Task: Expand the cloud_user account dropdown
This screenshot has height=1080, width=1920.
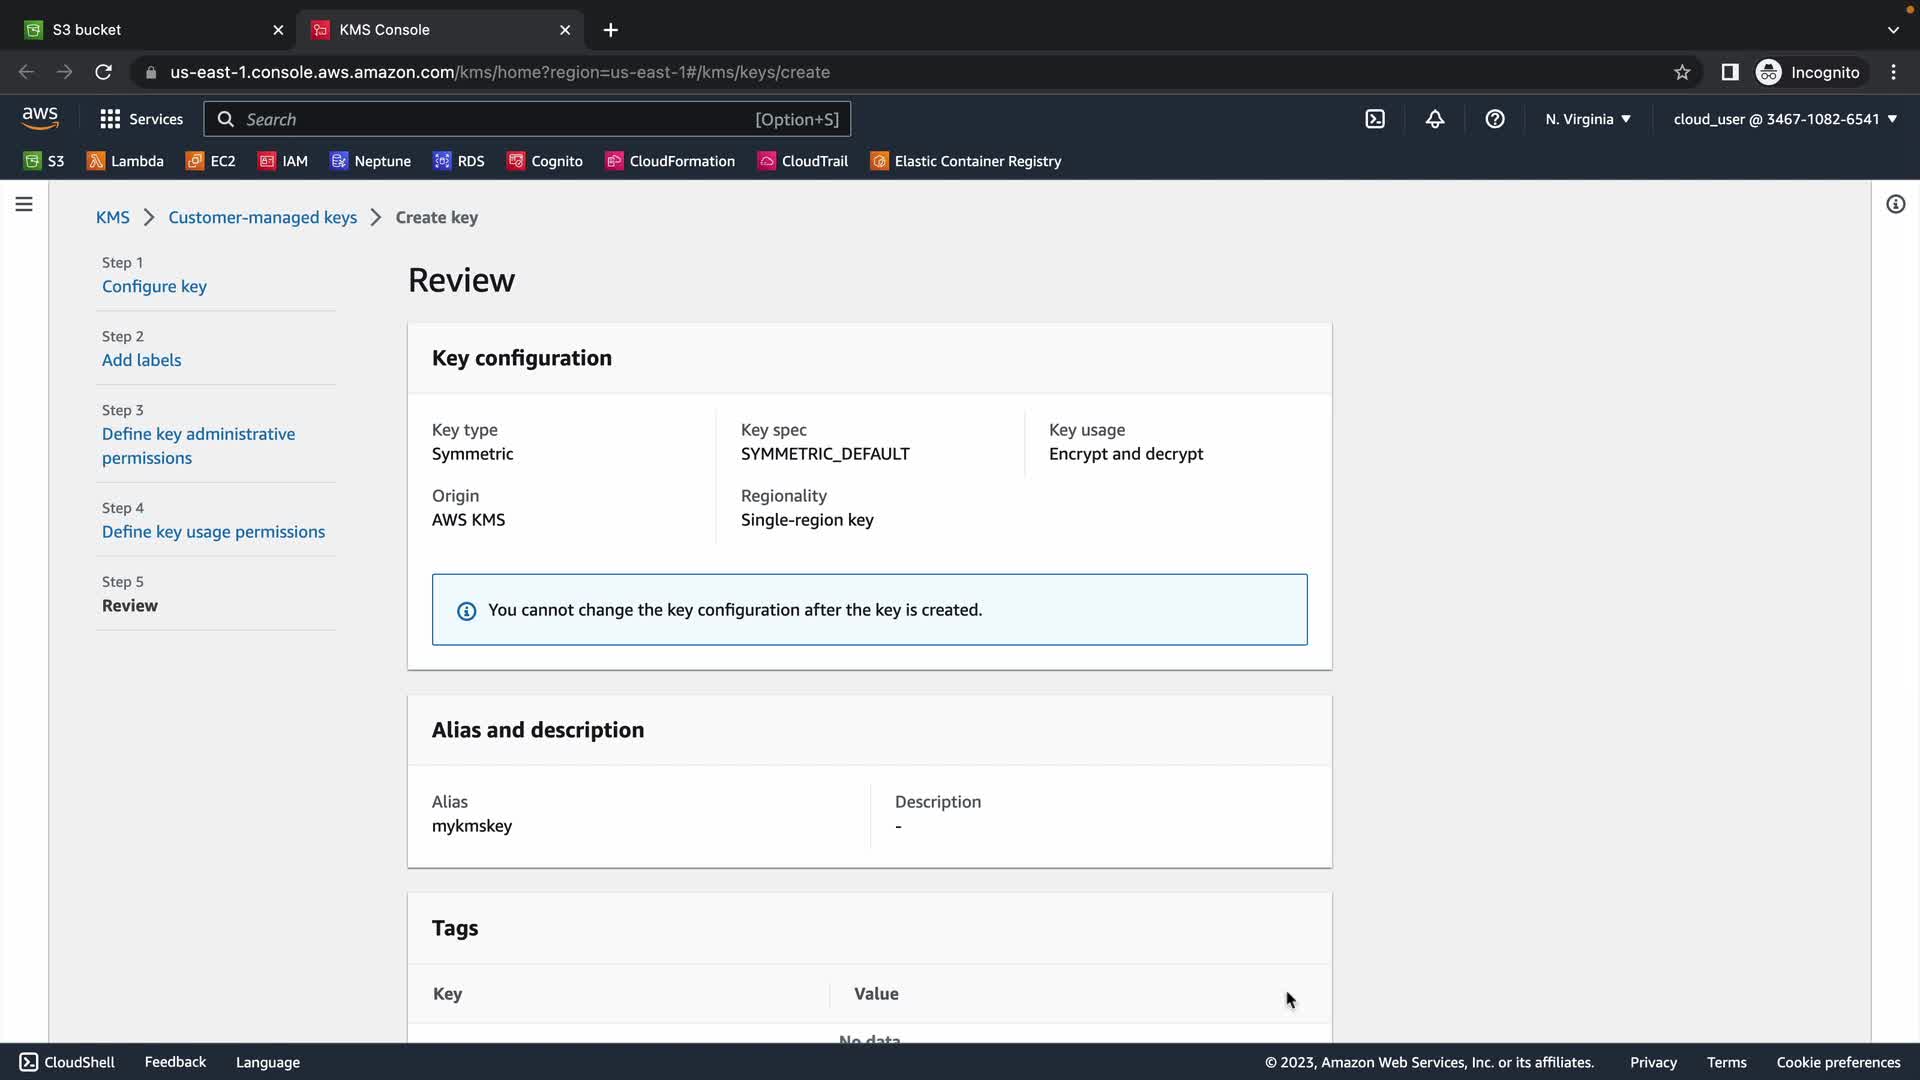Action: pos(1785,119)
